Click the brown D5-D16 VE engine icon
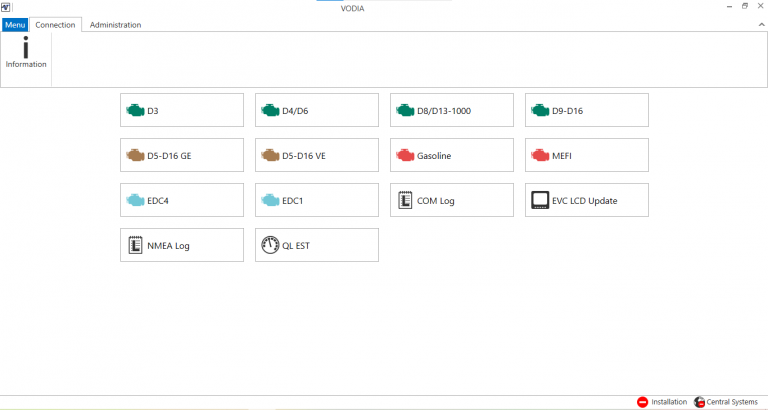 (270, 156)
